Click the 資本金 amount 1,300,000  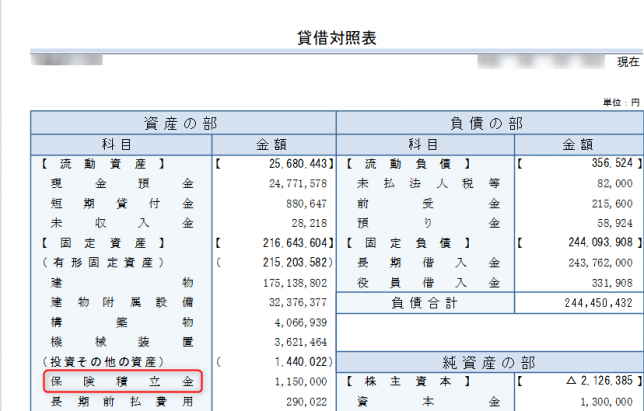point(606,402)
